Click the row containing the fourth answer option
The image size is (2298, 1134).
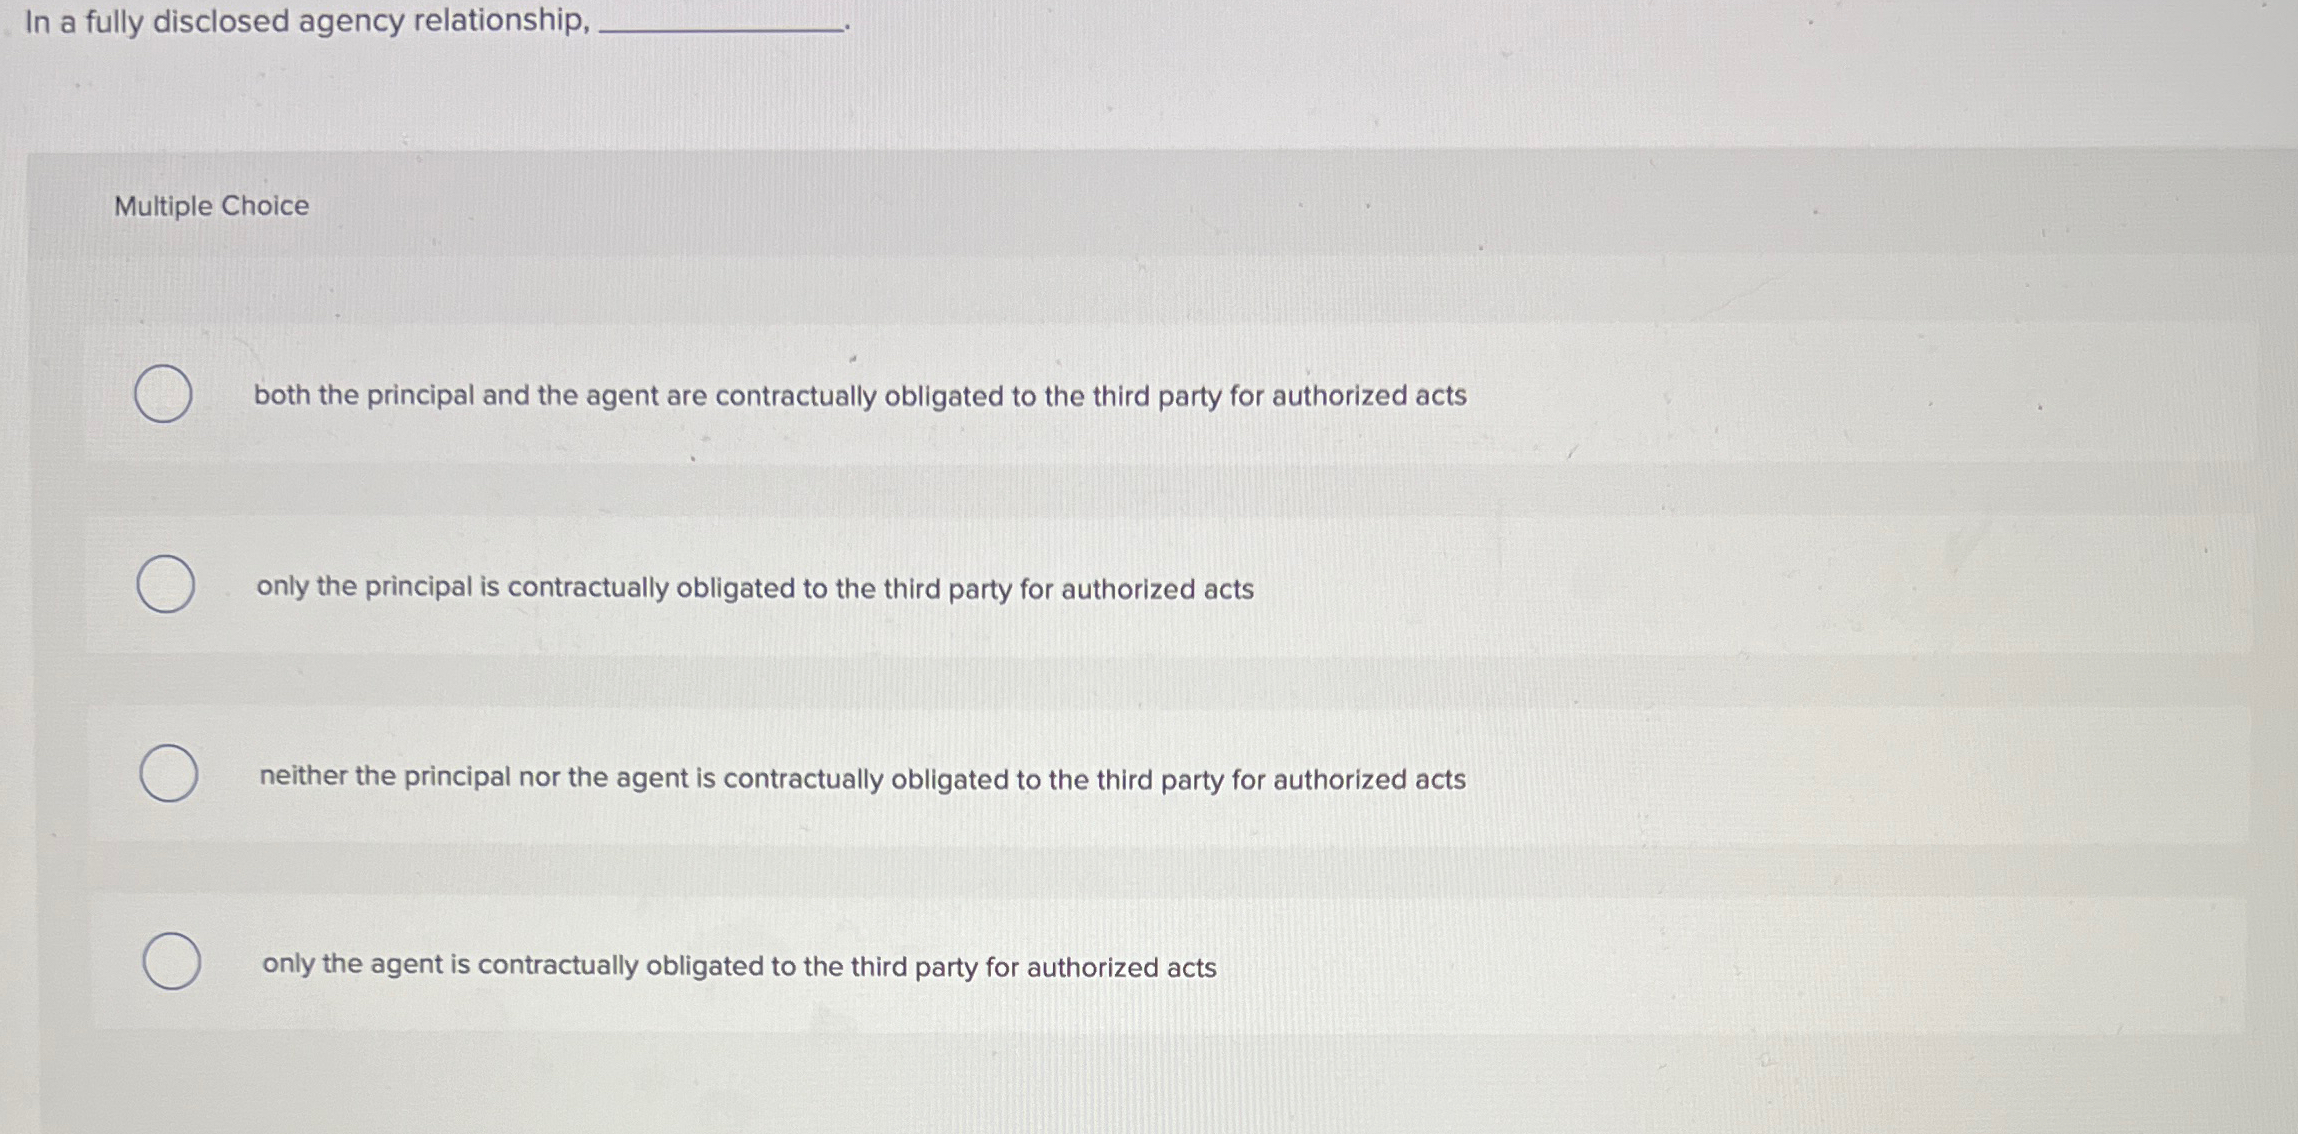click(1100, 962)
